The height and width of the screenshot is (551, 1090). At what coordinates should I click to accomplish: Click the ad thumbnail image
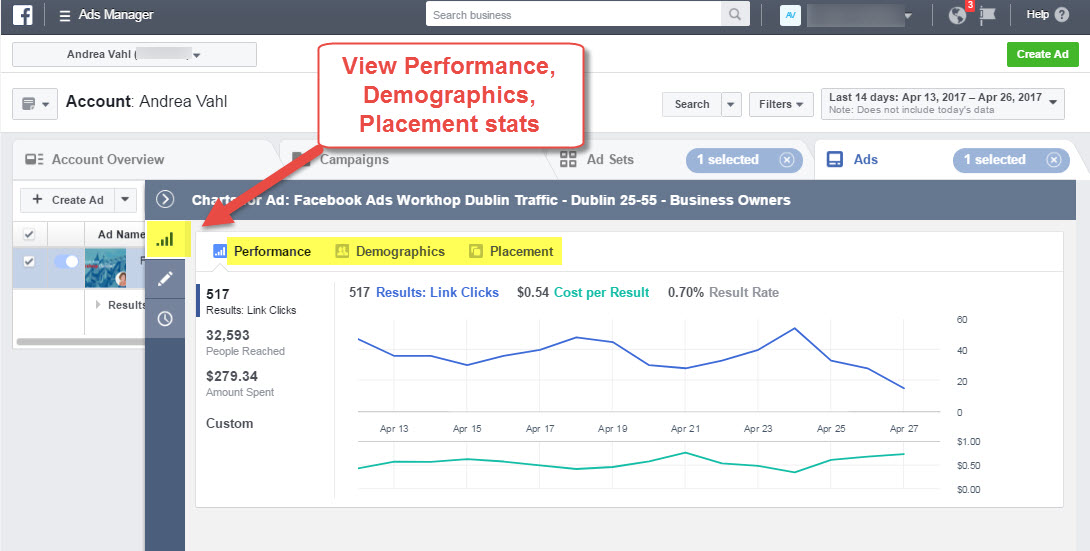click(106, 268)
